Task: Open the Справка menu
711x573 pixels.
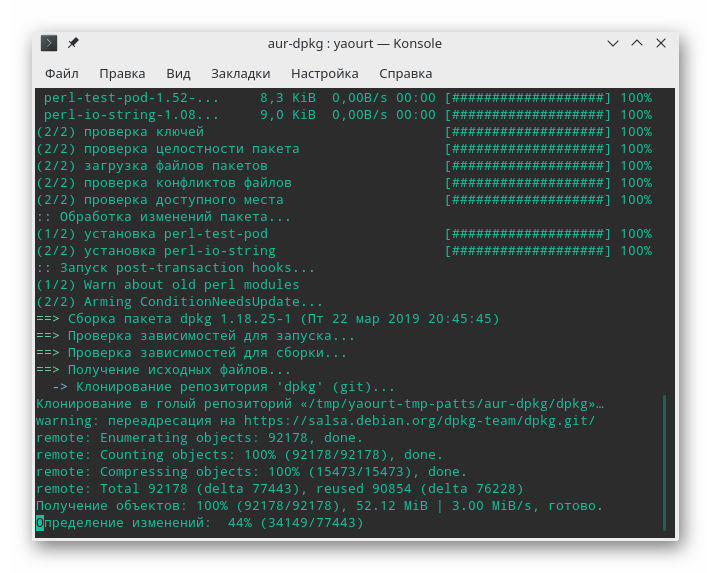Action: tap(405, 74)
